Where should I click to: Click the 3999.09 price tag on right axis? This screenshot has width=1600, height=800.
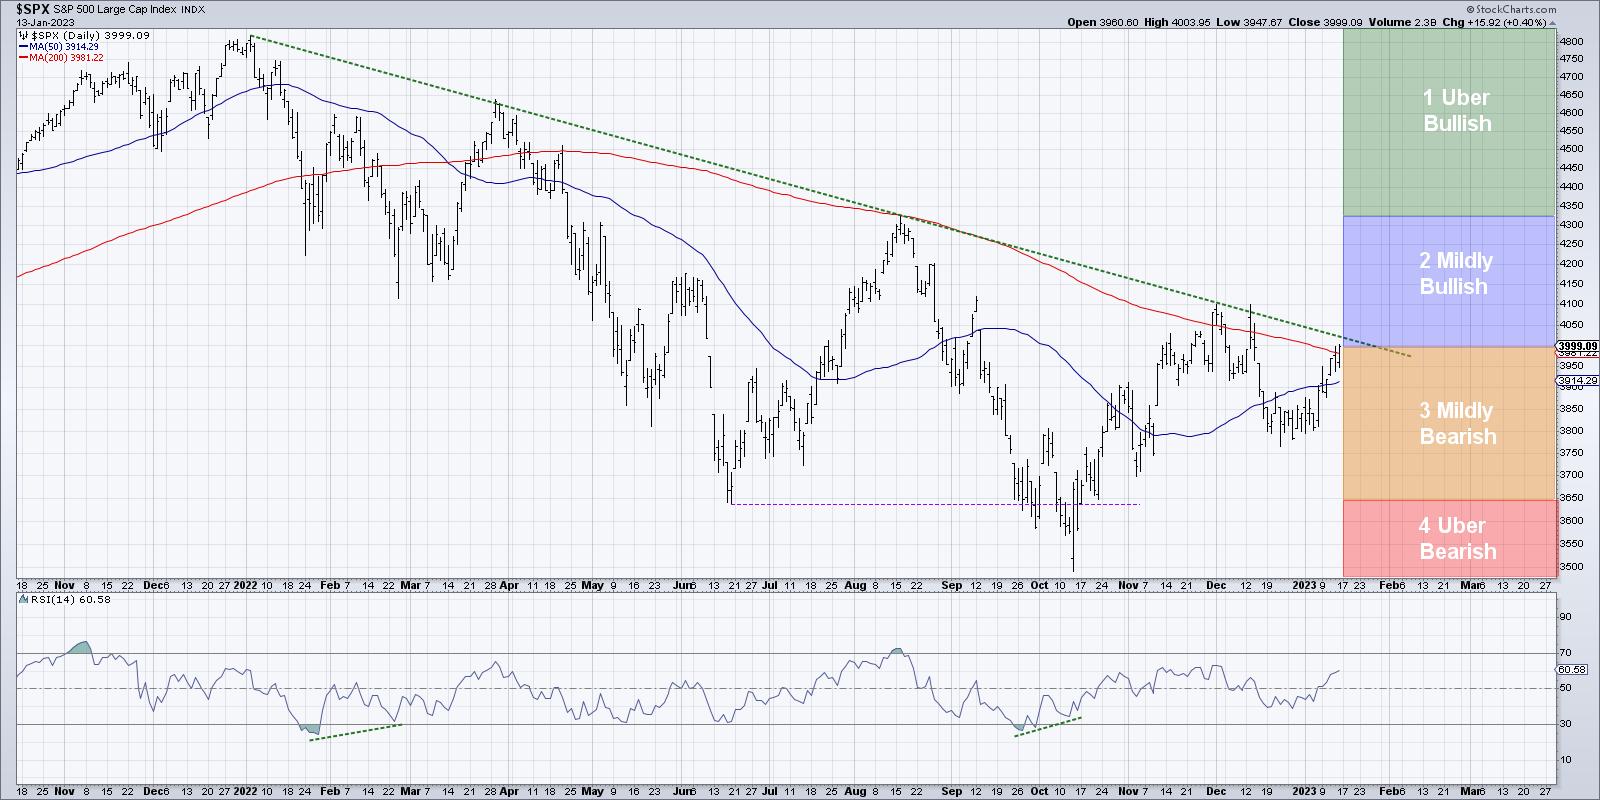point(1575,345)
